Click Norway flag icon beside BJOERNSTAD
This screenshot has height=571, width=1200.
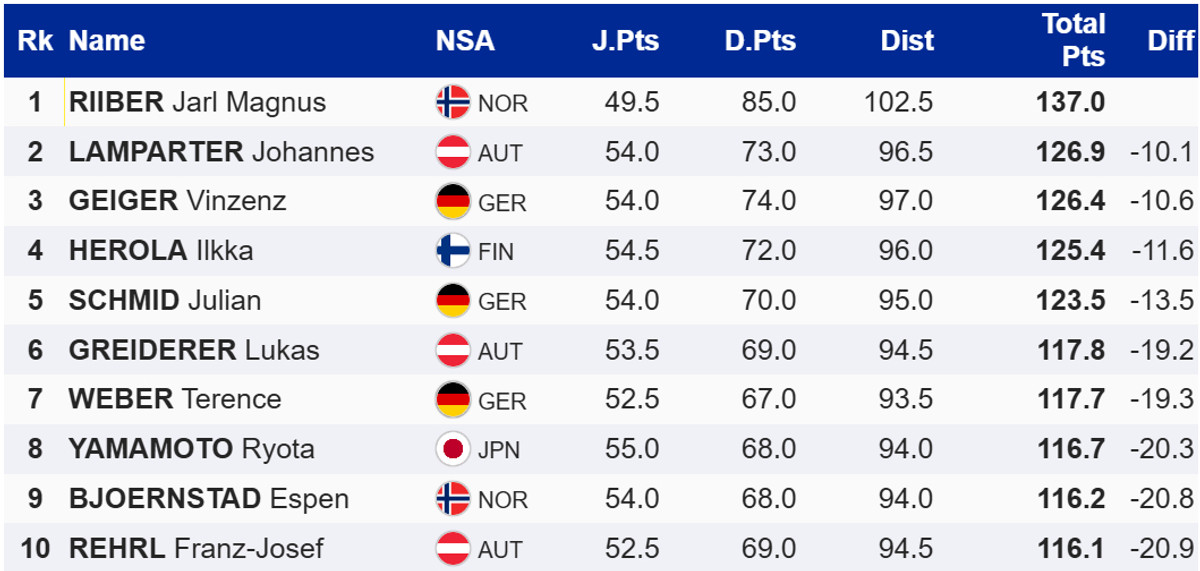[453, 498]
